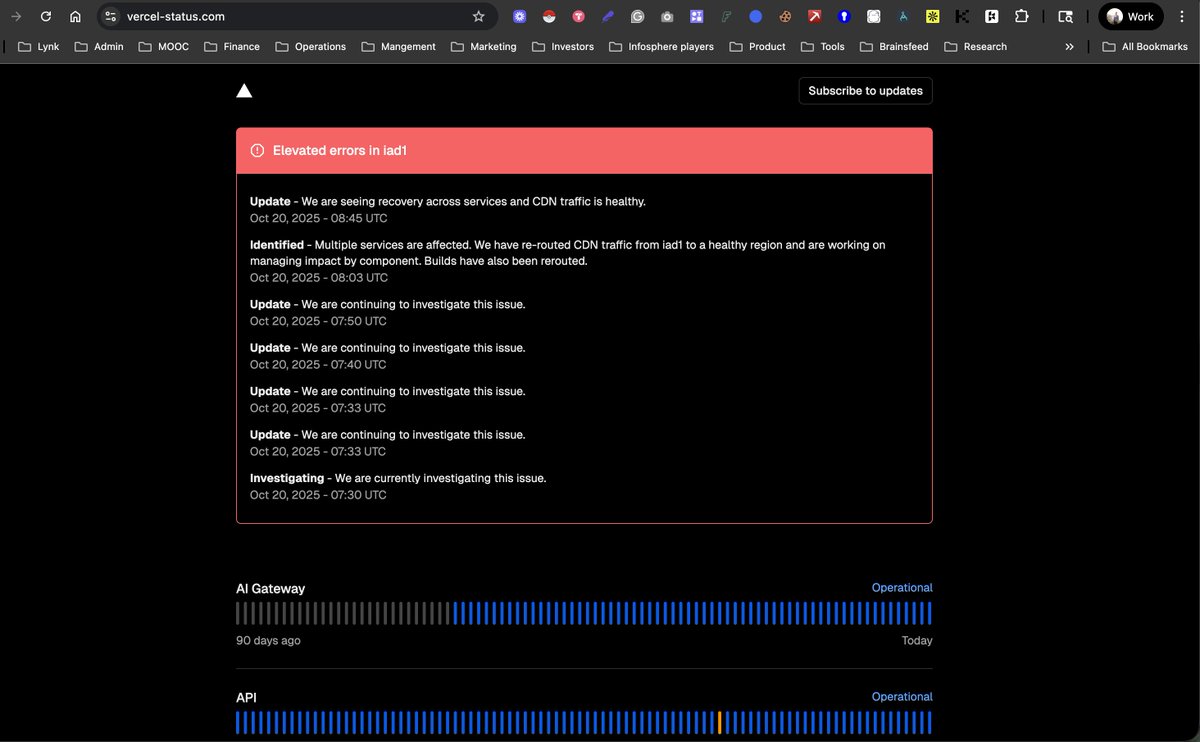1200x742 pixels.
Task: Open the All Bookmarks folder
Action: 1145,46
